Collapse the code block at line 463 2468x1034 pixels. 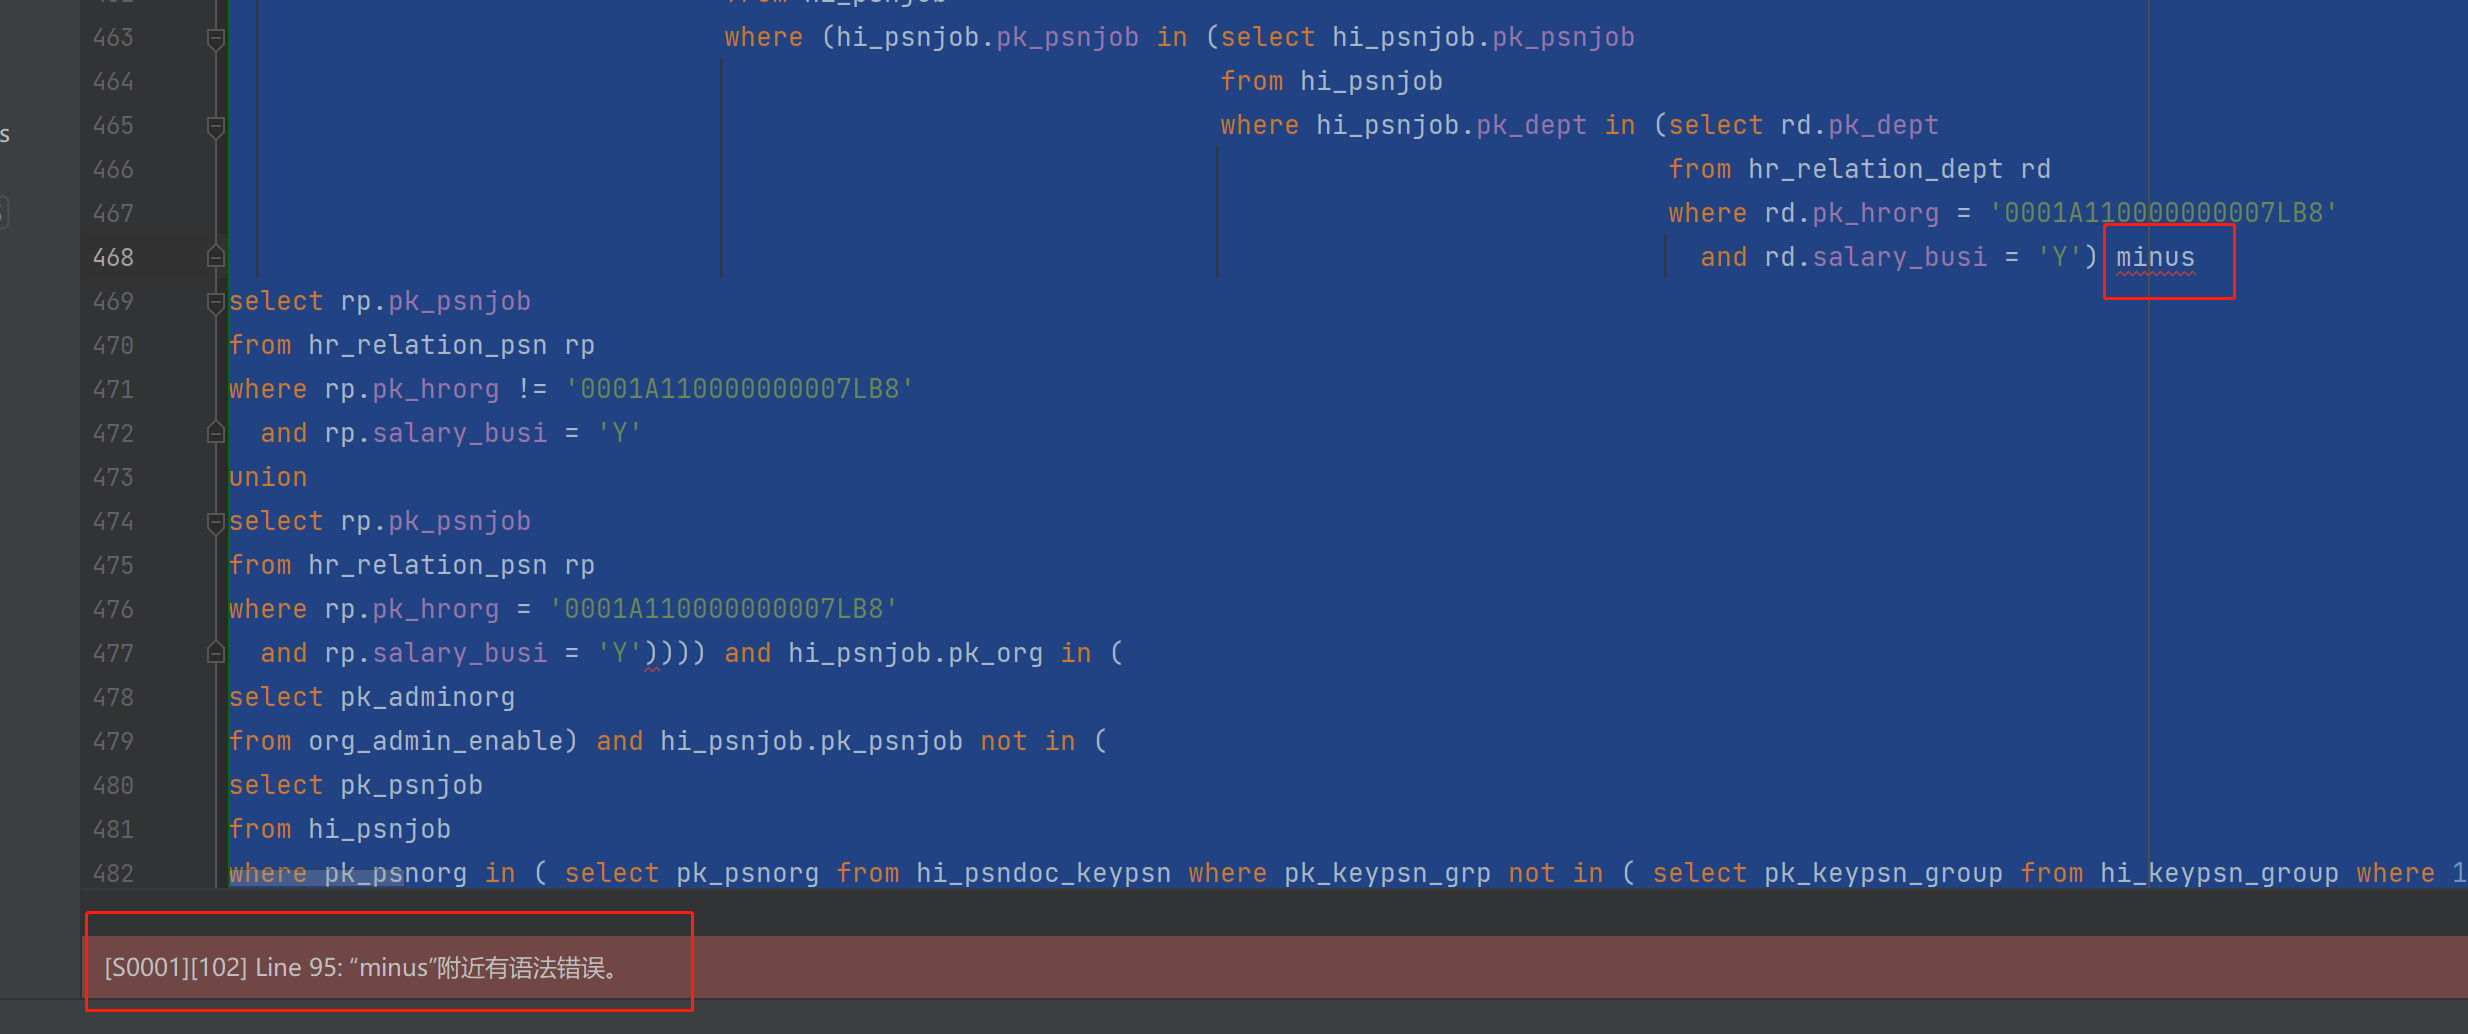pos(215,38)
